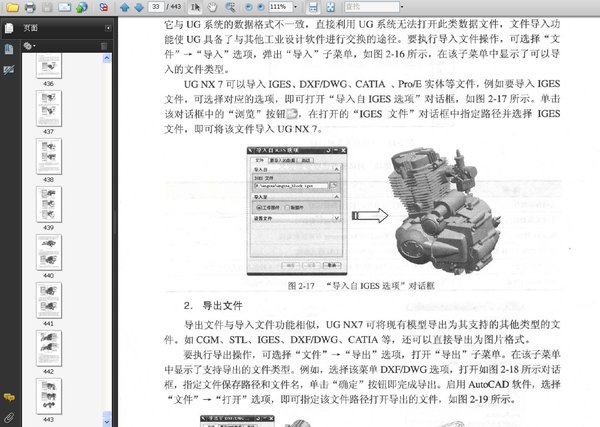
Task: Switch to full screen mode icon
Action: click(330, 7)
